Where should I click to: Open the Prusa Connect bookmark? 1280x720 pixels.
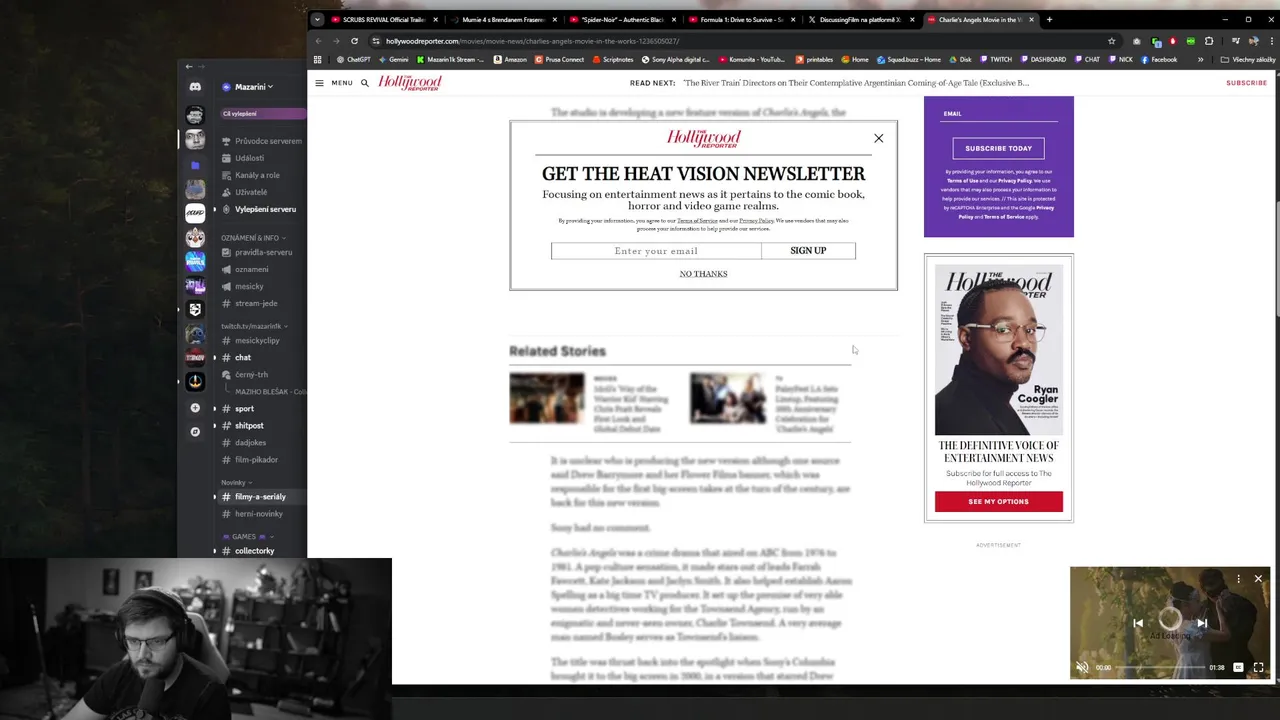[559, 60]
